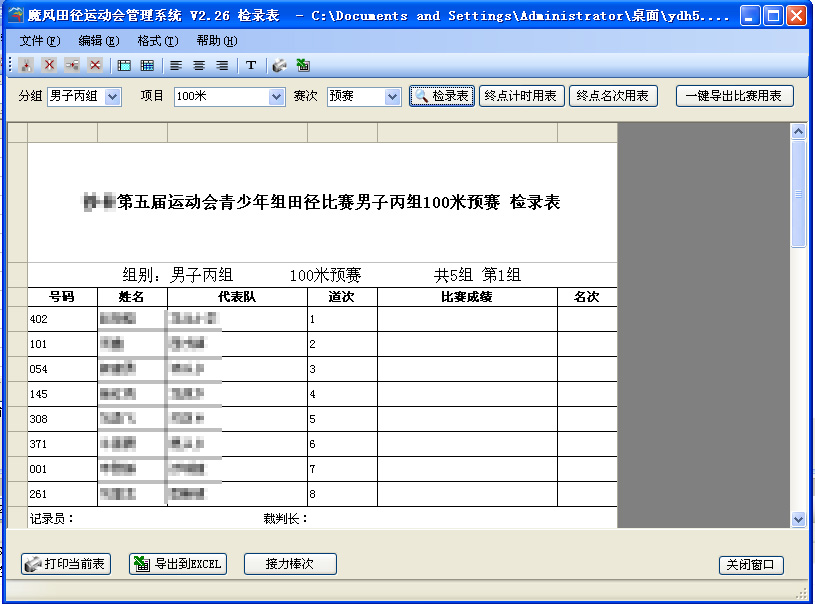Image resolution: width=815 pixels, height=604 pixels.
Task: Select the cell with number 145
Action: 62,394
